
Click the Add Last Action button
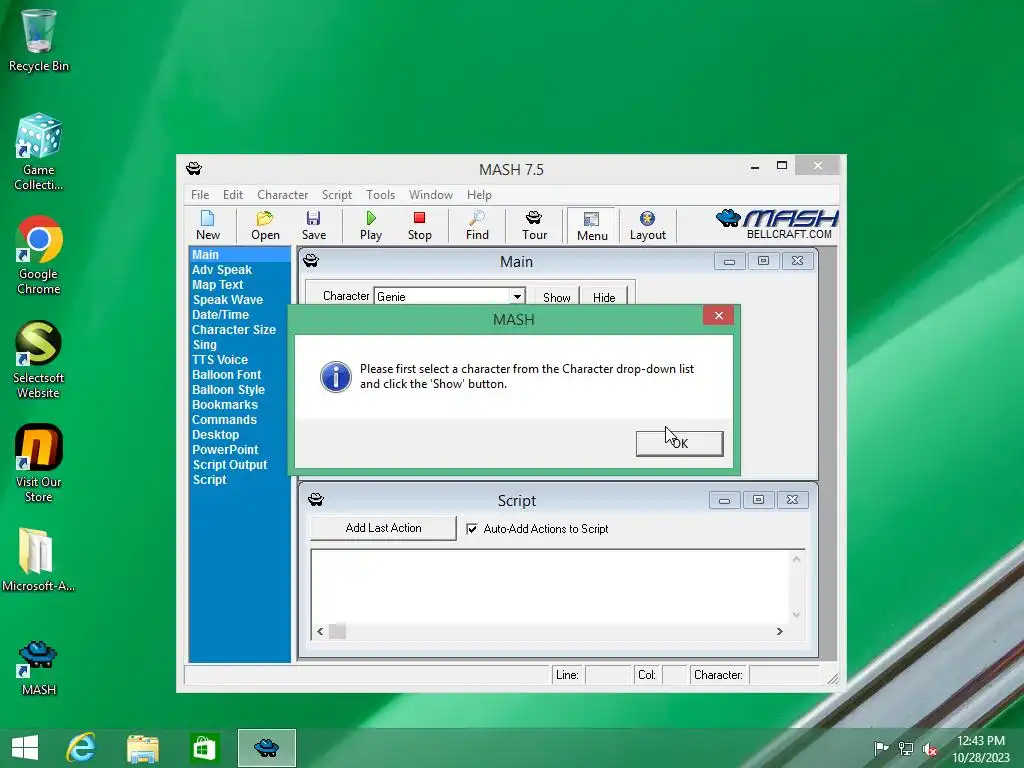click(383, 528)
